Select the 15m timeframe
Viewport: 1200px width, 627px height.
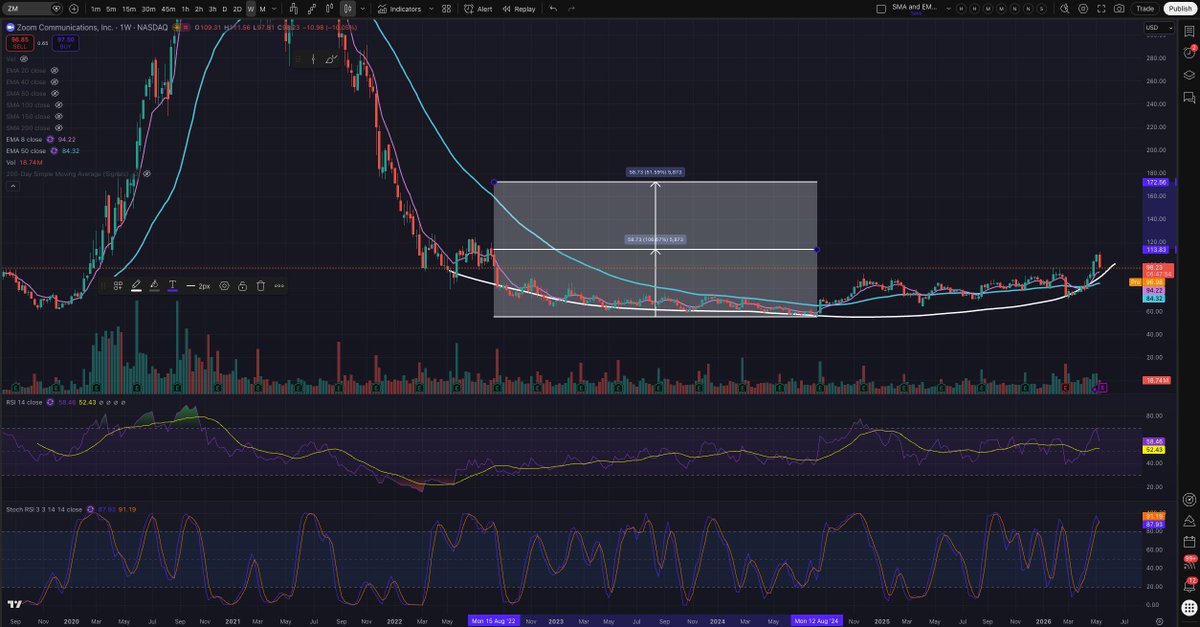[x=129, y=9]
